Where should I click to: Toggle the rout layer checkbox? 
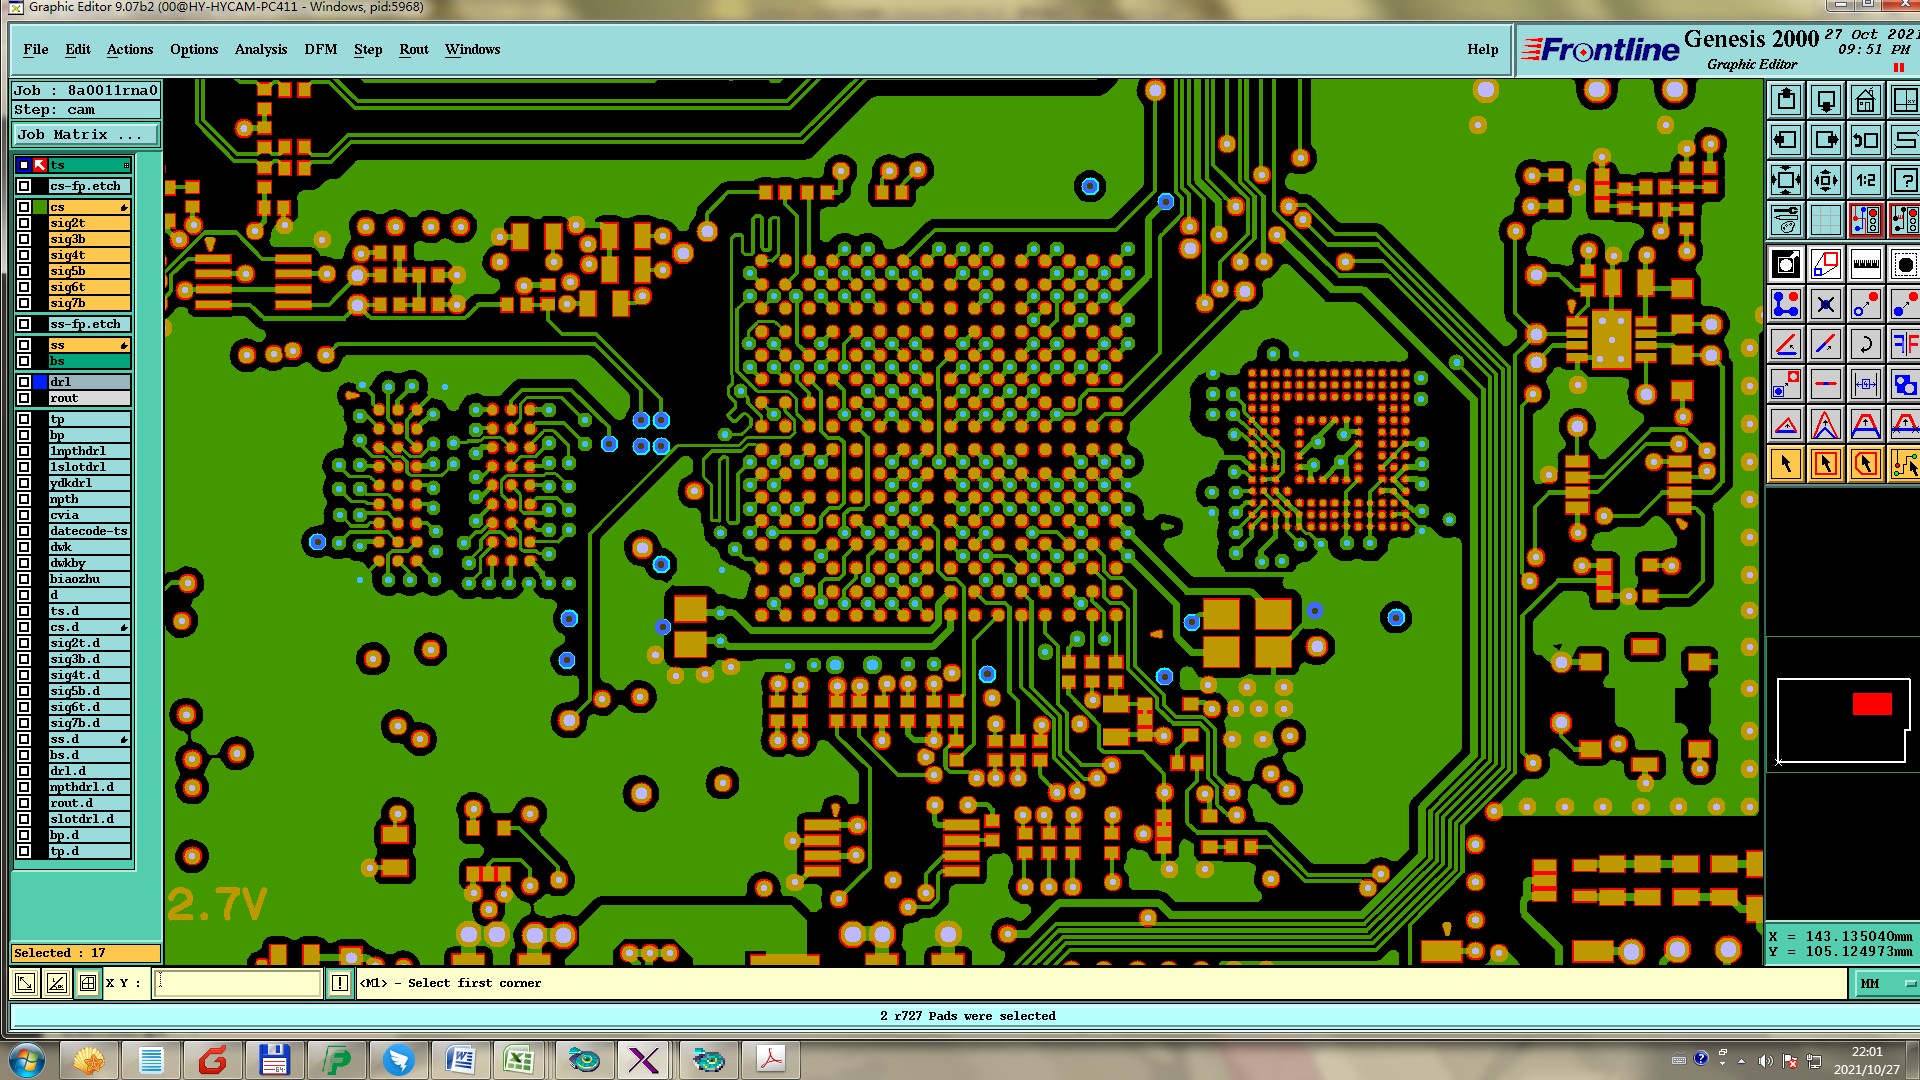pos(24,398)
